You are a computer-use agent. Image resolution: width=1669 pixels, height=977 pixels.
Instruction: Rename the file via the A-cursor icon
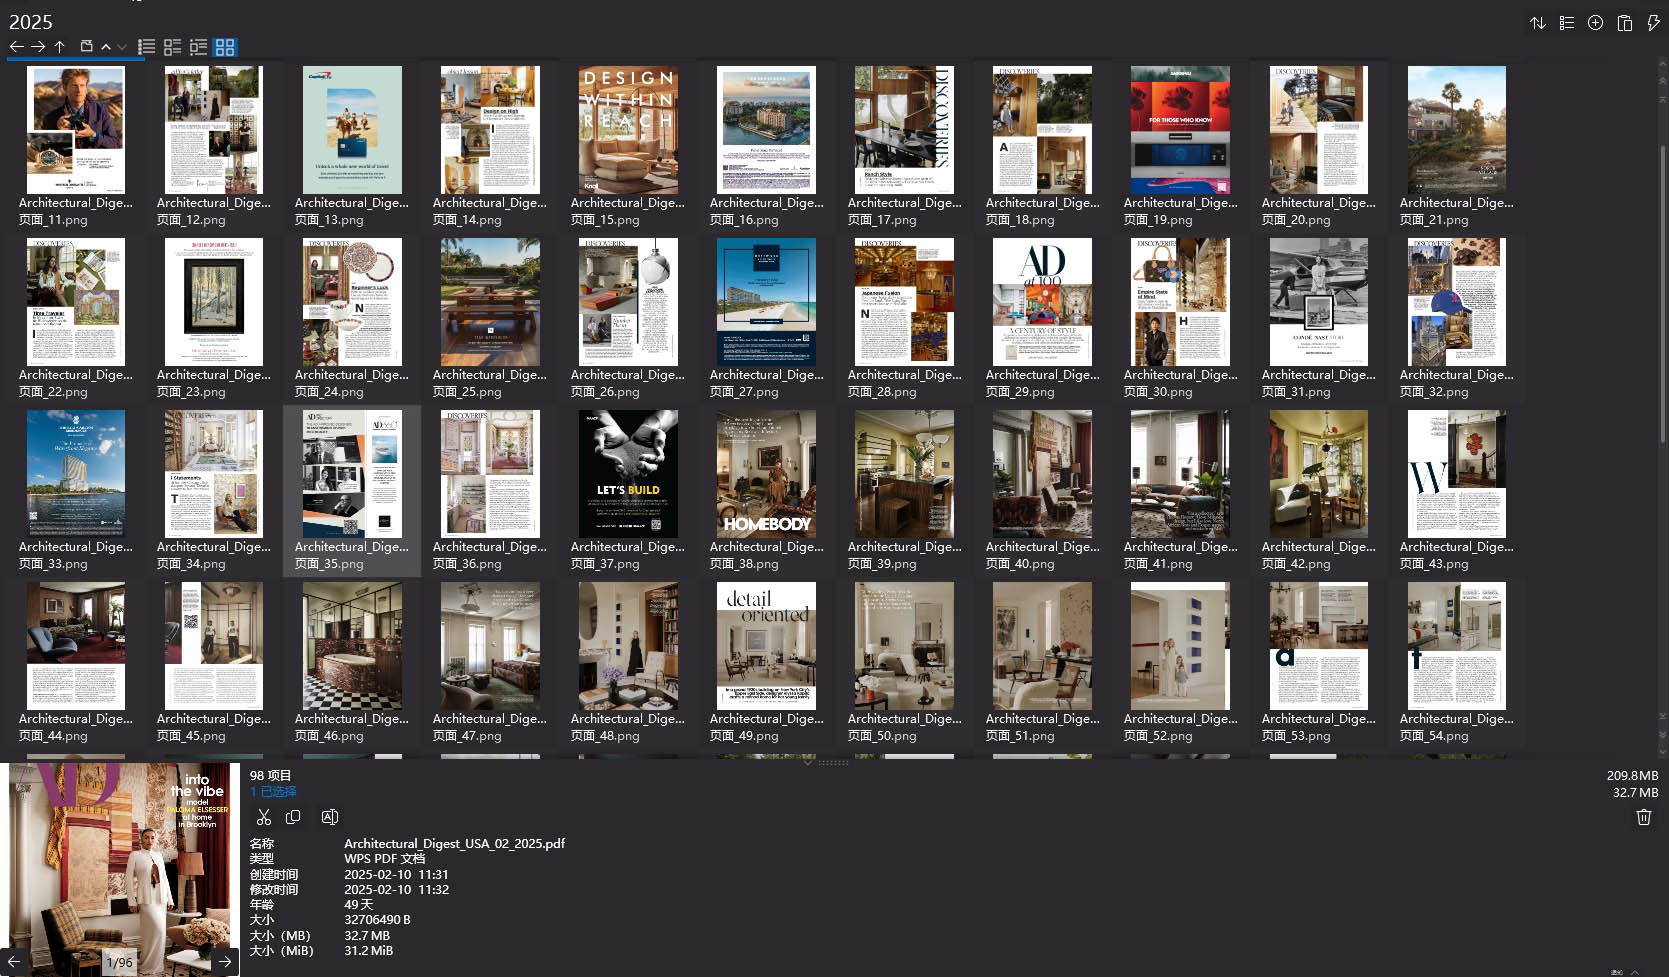tap(330, 817)
